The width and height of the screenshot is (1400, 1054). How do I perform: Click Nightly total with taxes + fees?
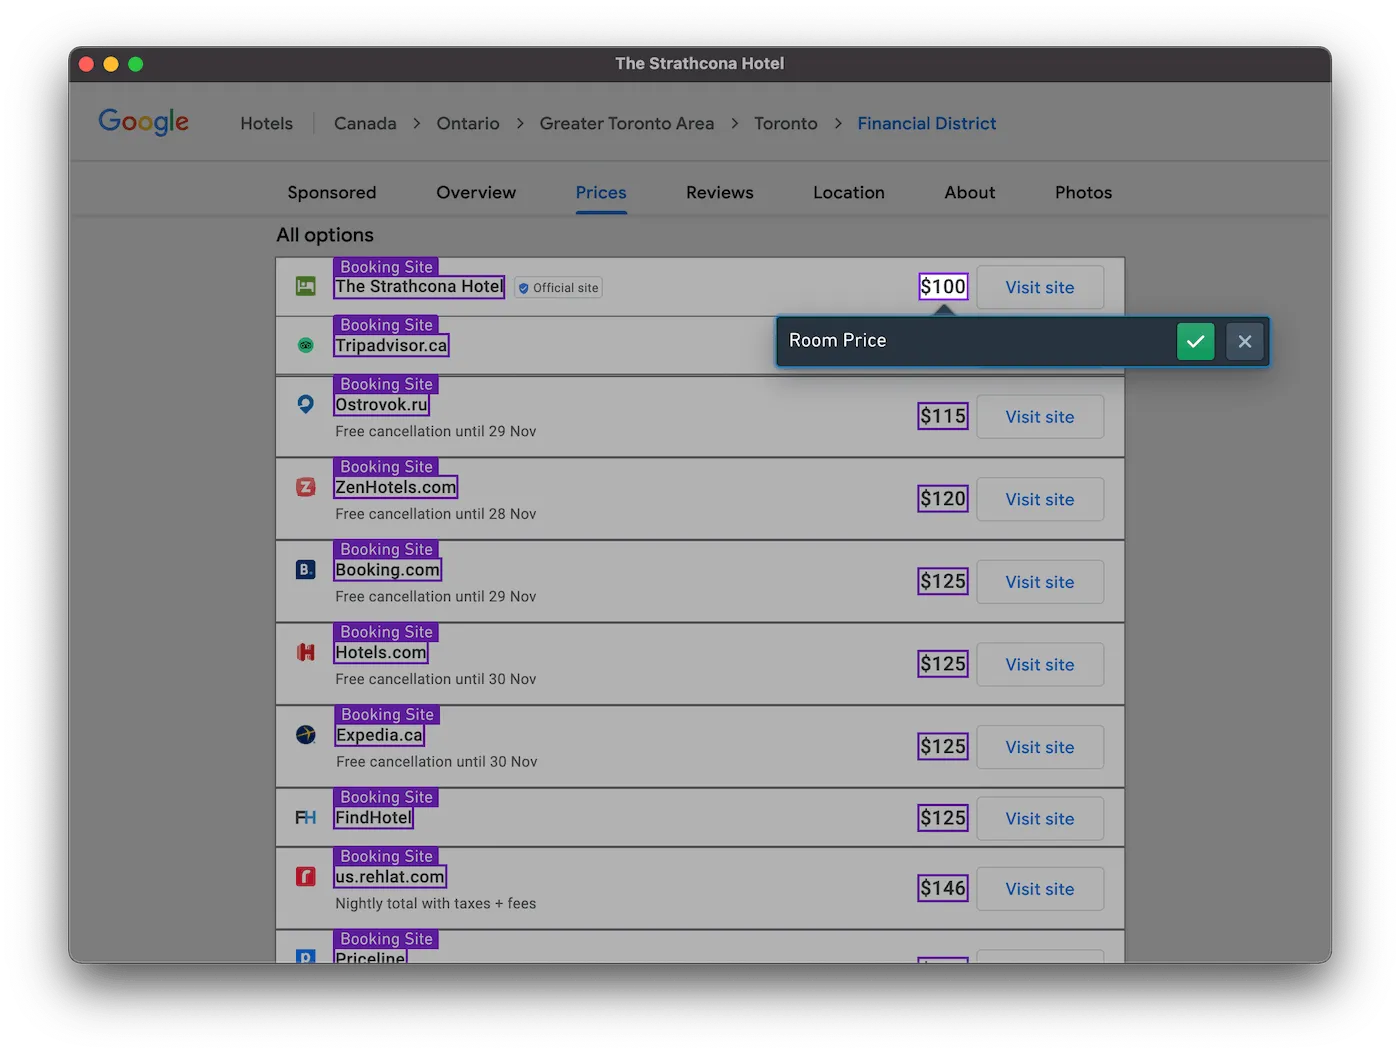436,903
